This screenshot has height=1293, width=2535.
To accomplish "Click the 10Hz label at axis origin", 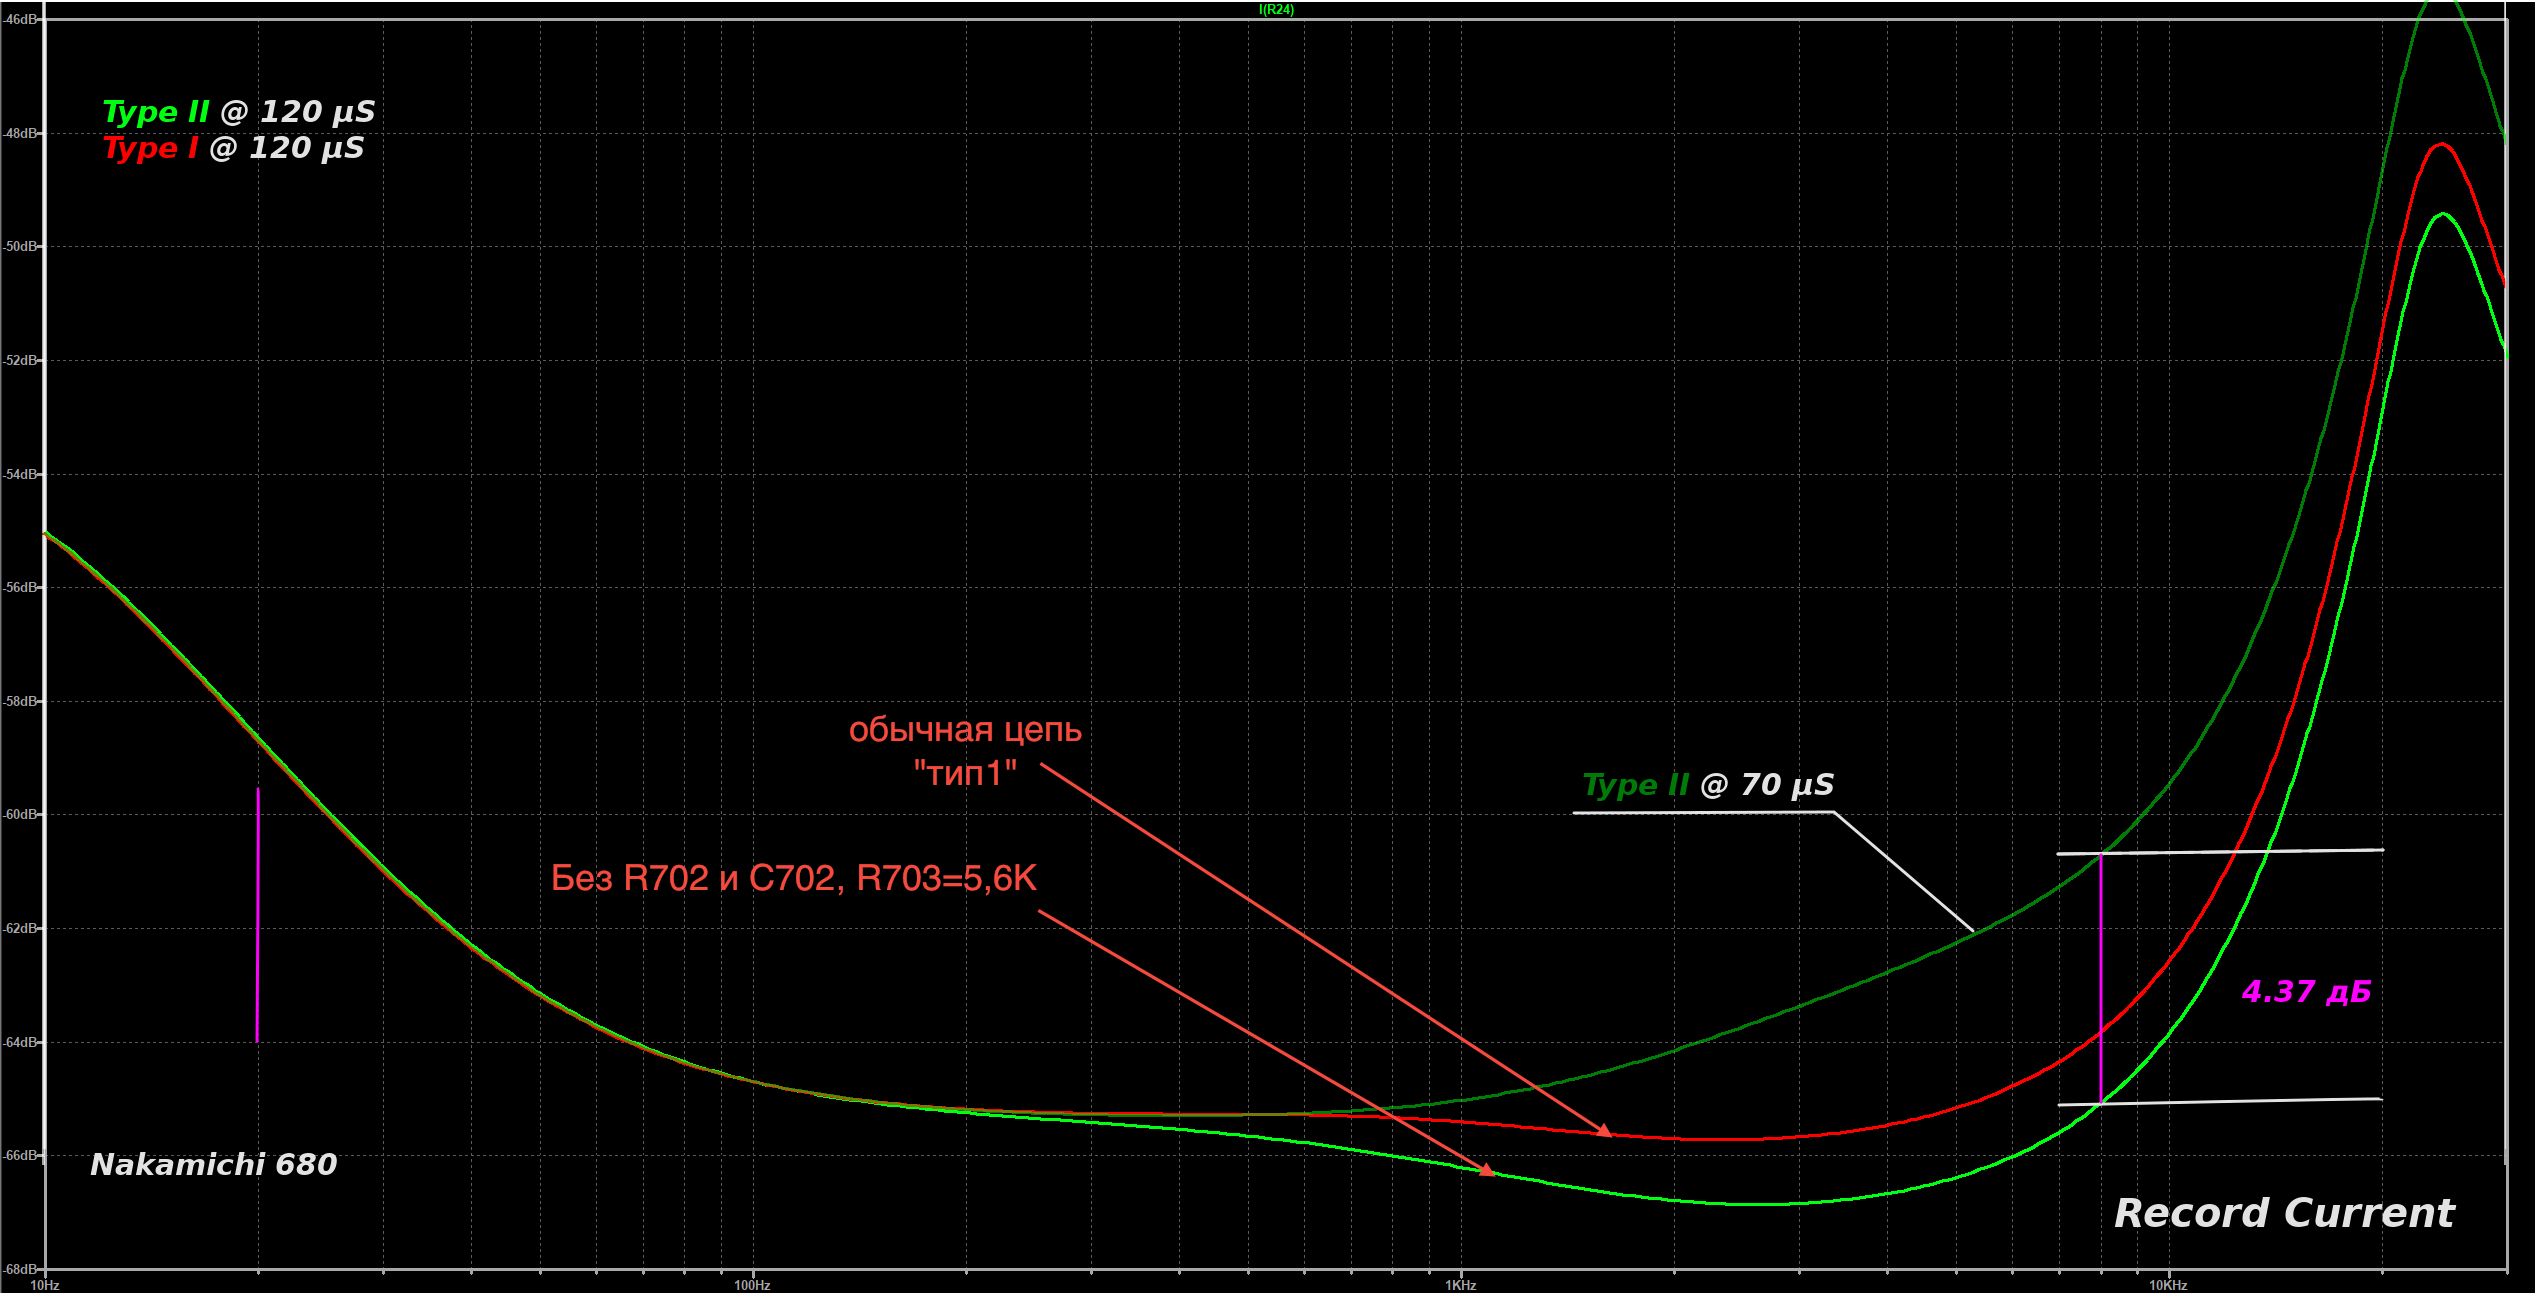I will [45, 1285].
